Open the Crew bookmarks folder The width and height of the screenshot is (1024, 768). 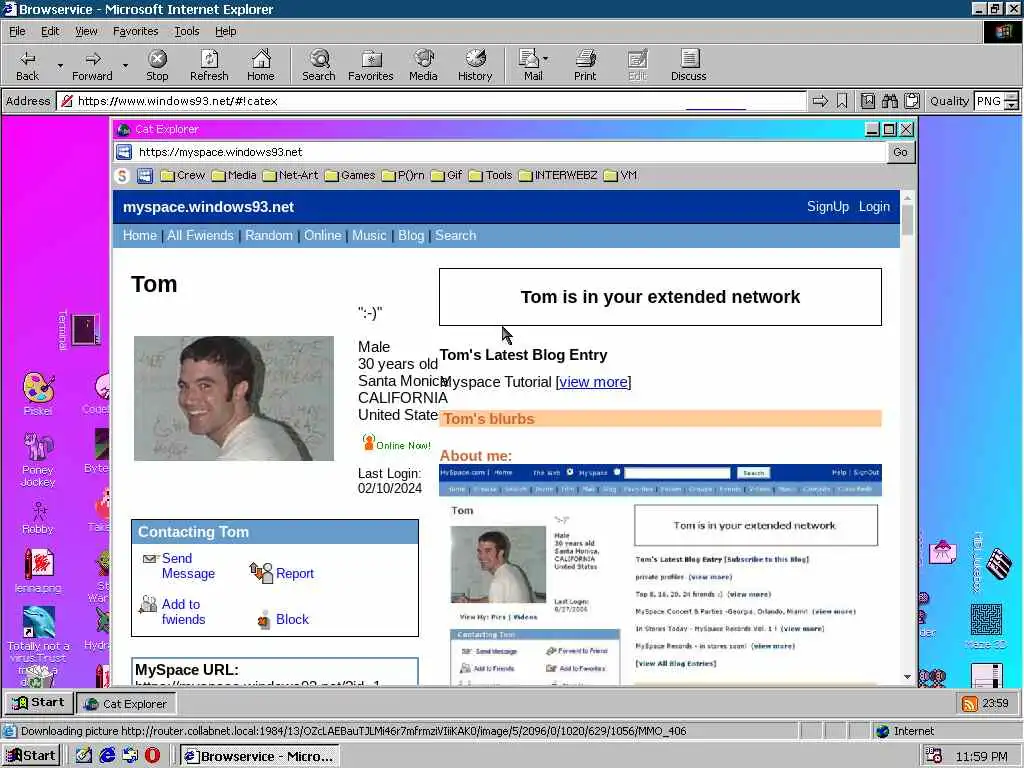point(183,176)
